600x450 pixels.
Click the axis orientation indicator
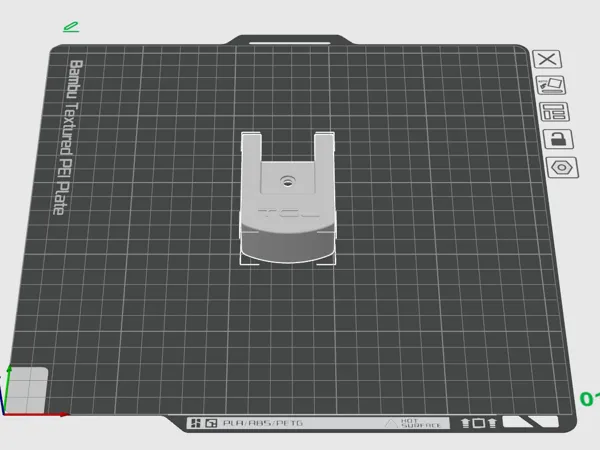click(33, 391)
